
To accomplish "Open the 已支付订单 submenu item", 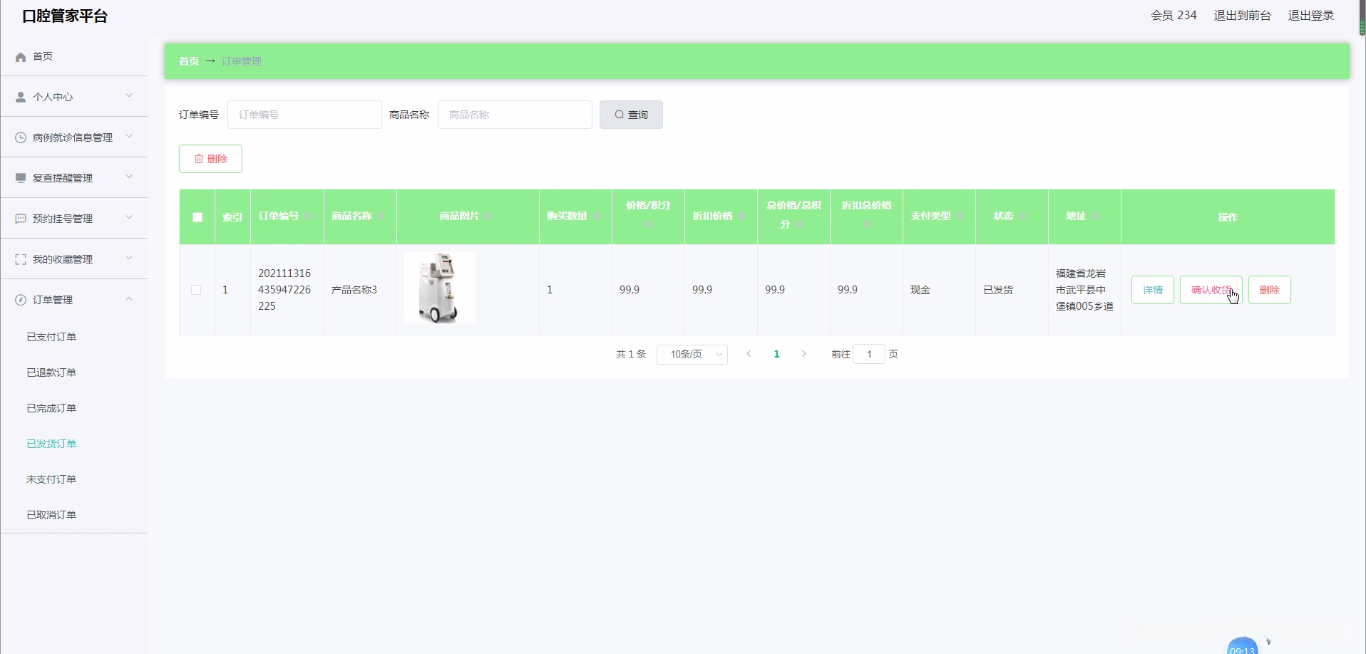I will (52, 337).
